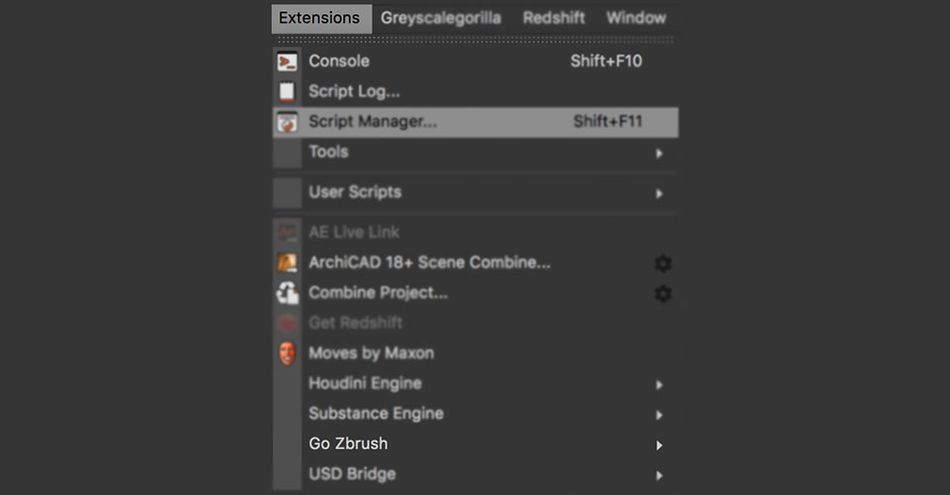Click the Combine Project icon
The width and height of the screenshot is (950, 495).
click(x=287, y=293)
